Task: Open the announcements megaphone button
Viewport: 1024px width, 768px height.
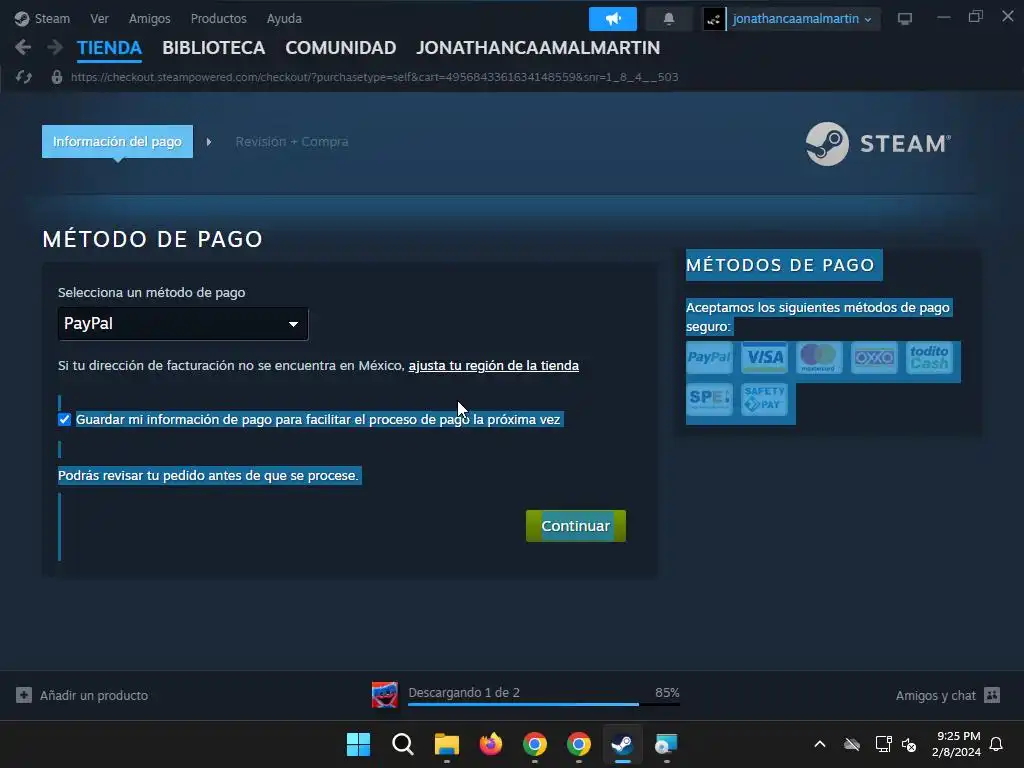Action: (x=613, y=18)
